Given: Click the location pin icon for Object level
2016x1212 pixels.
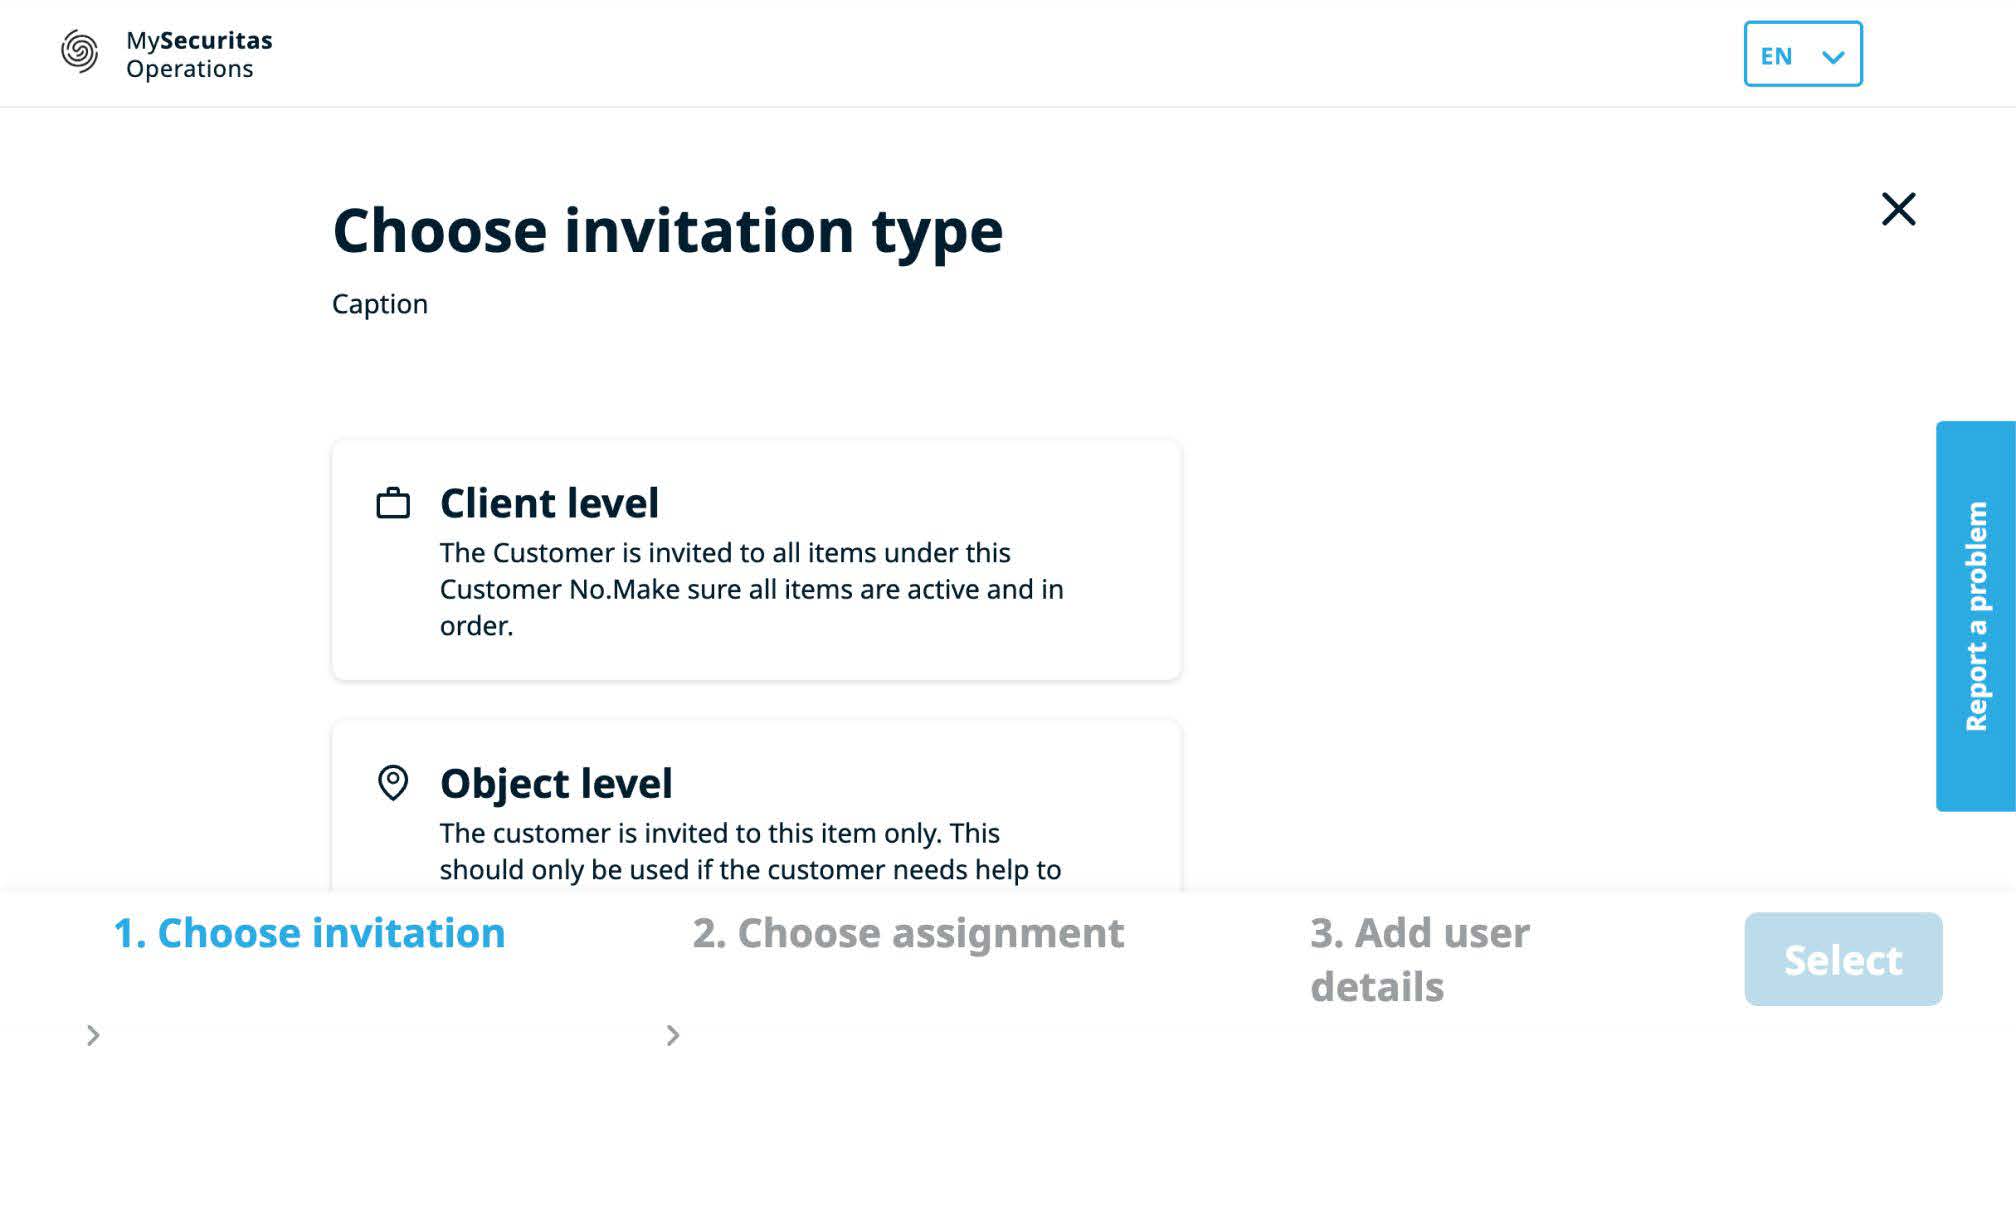Looking at the screenshot, I should click(393, 783).
